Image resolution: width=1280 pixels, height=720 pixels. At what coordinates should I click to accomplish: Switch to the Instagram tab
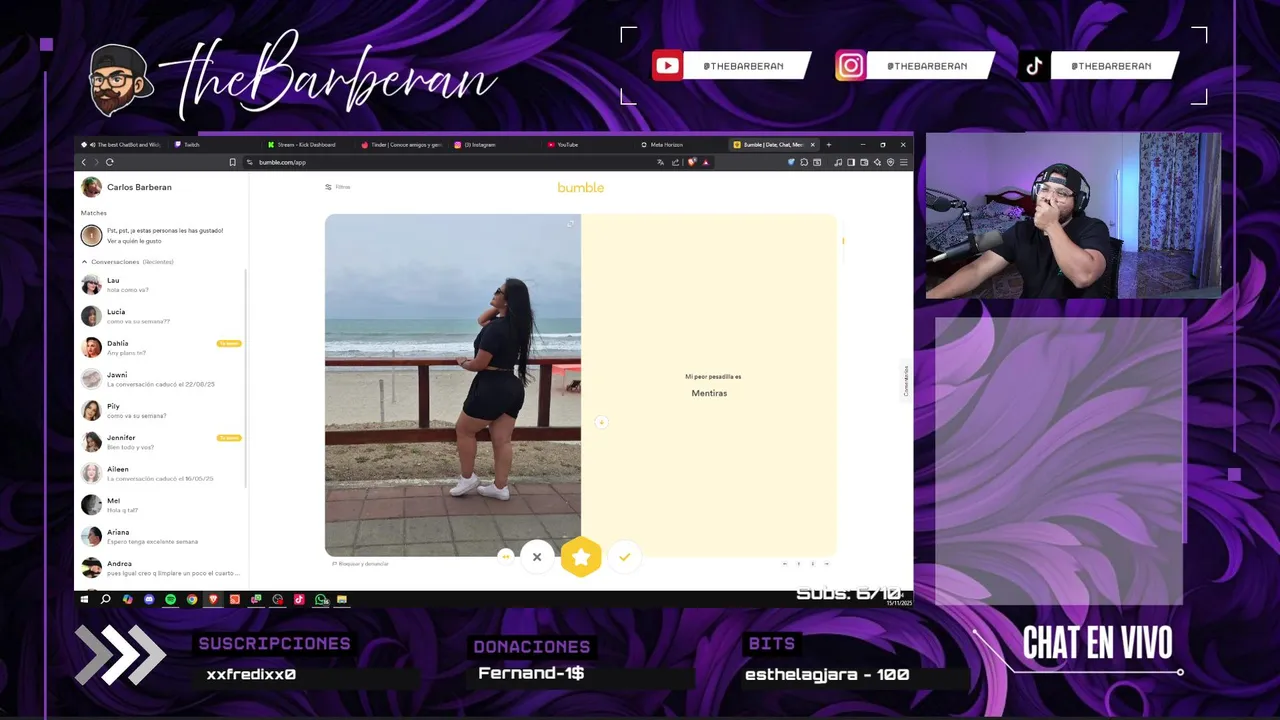[494, 144]
